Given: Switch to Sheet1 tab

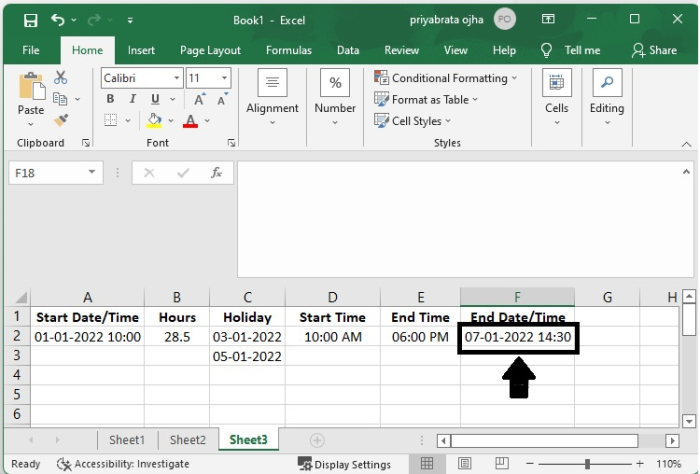Looking at the screenshot, I should click(x=127, y=440).
